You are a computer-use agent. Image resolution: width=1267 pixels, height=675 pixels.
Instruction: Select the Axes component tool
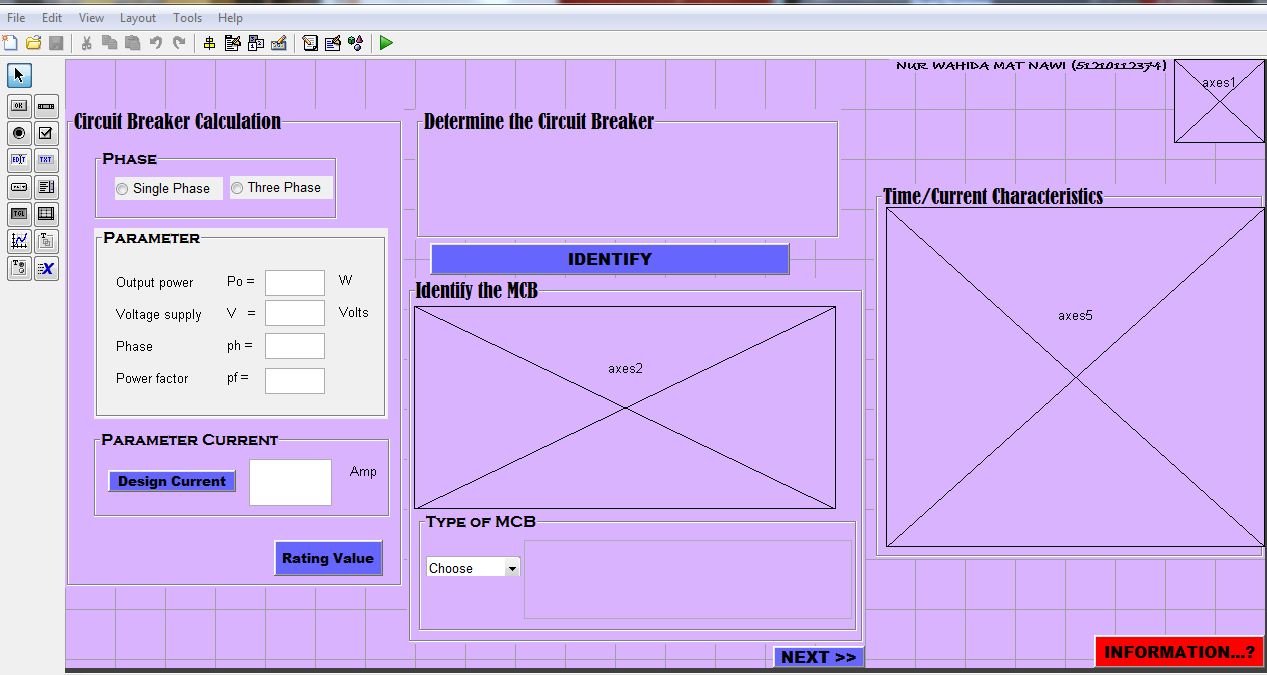[18, 240]
